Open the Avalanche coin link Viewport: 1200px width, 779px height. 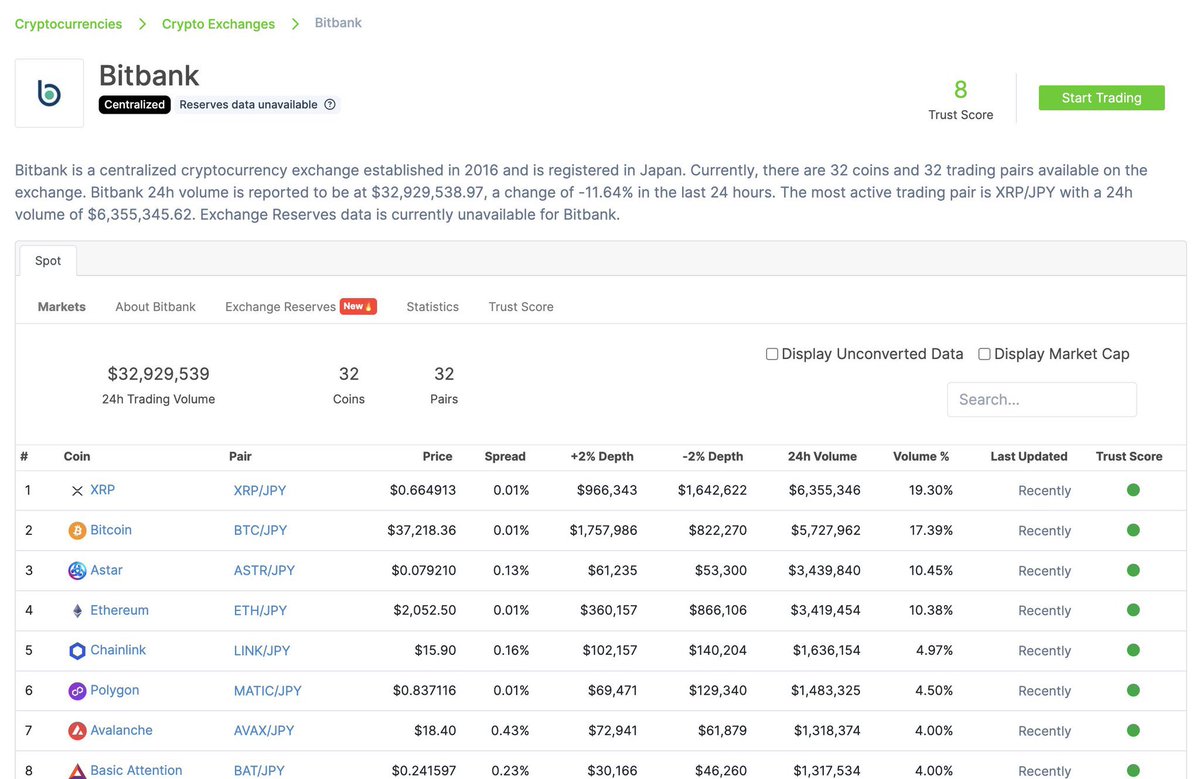click(121, 730)
